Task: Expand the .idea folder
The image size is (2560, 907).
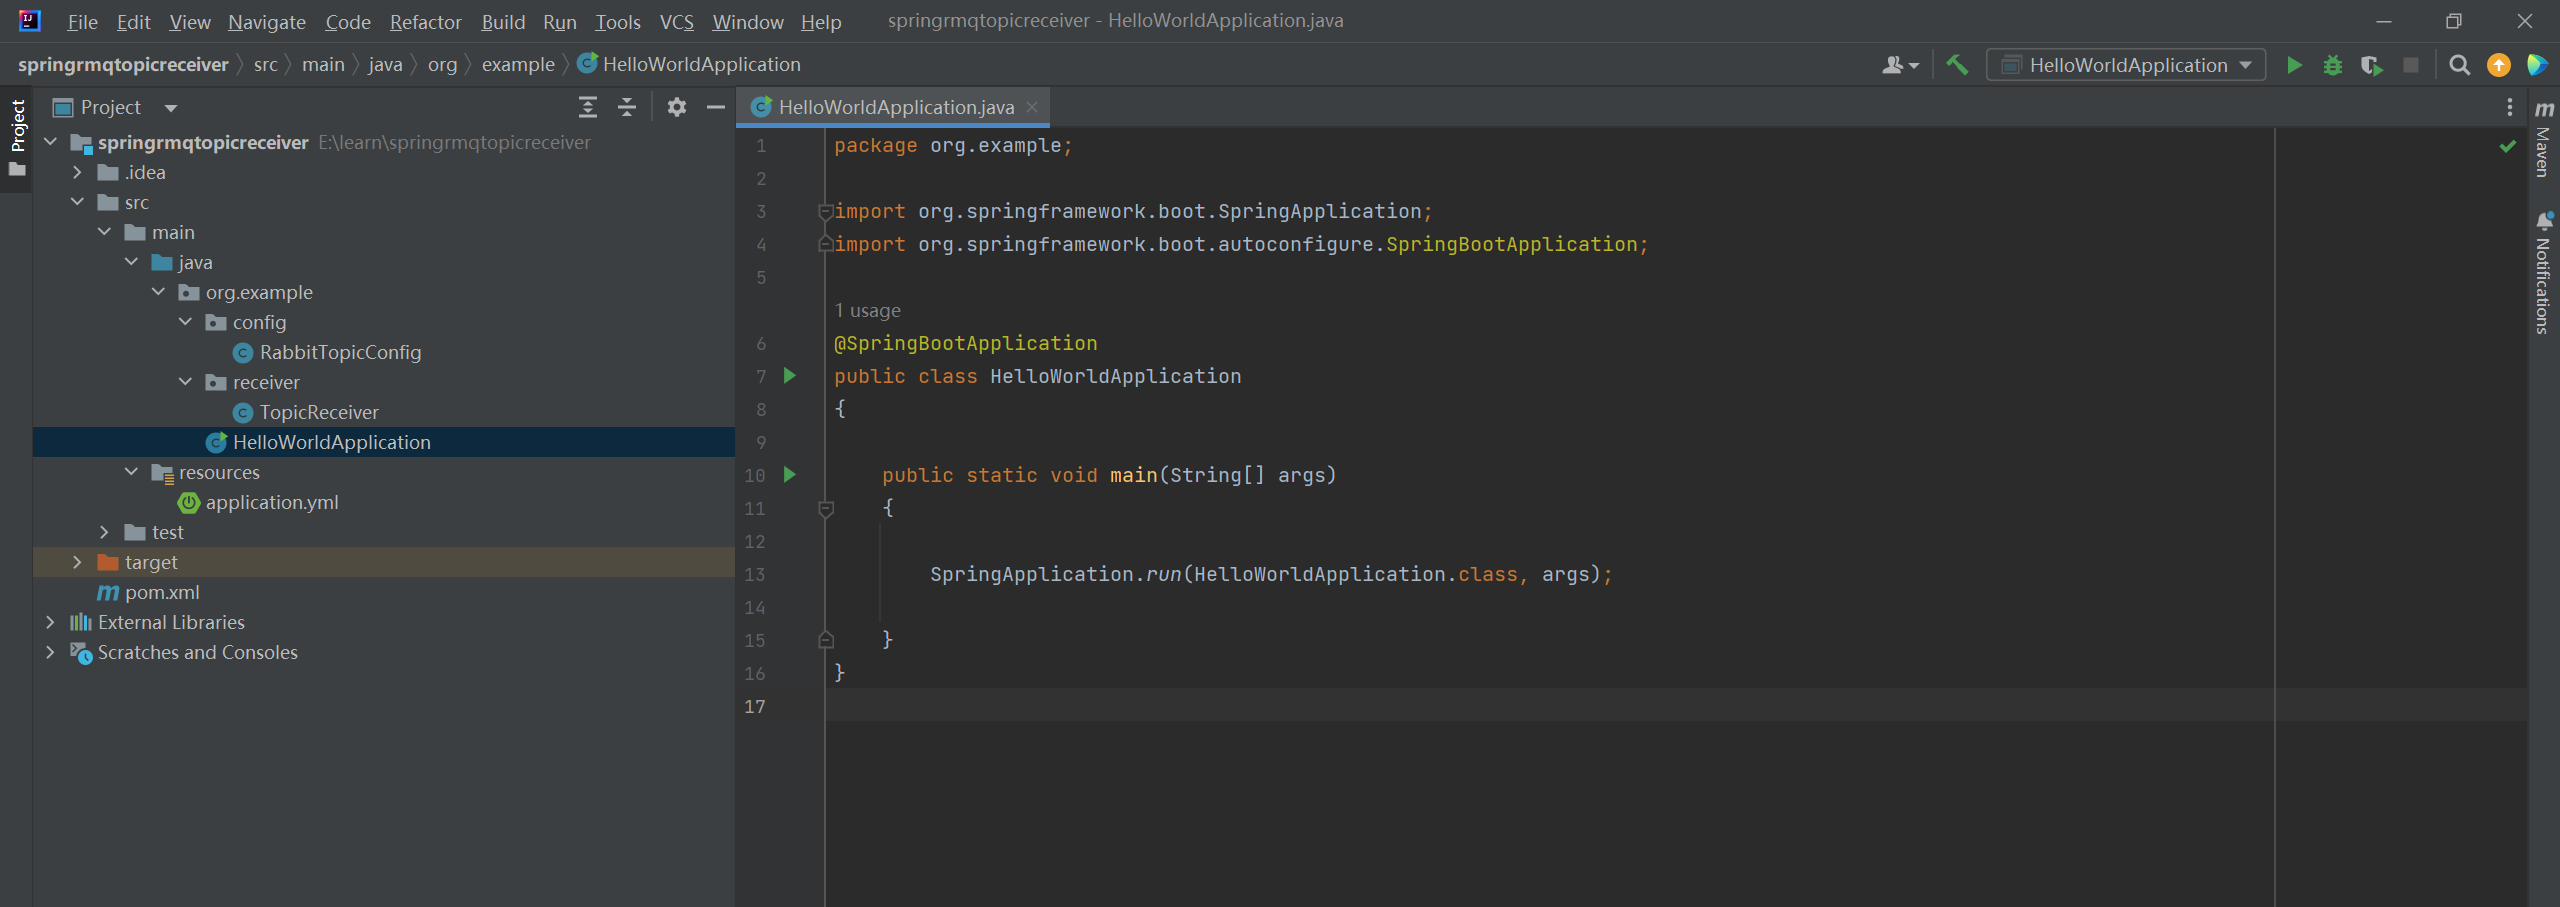Action: [x=78, y=172]
